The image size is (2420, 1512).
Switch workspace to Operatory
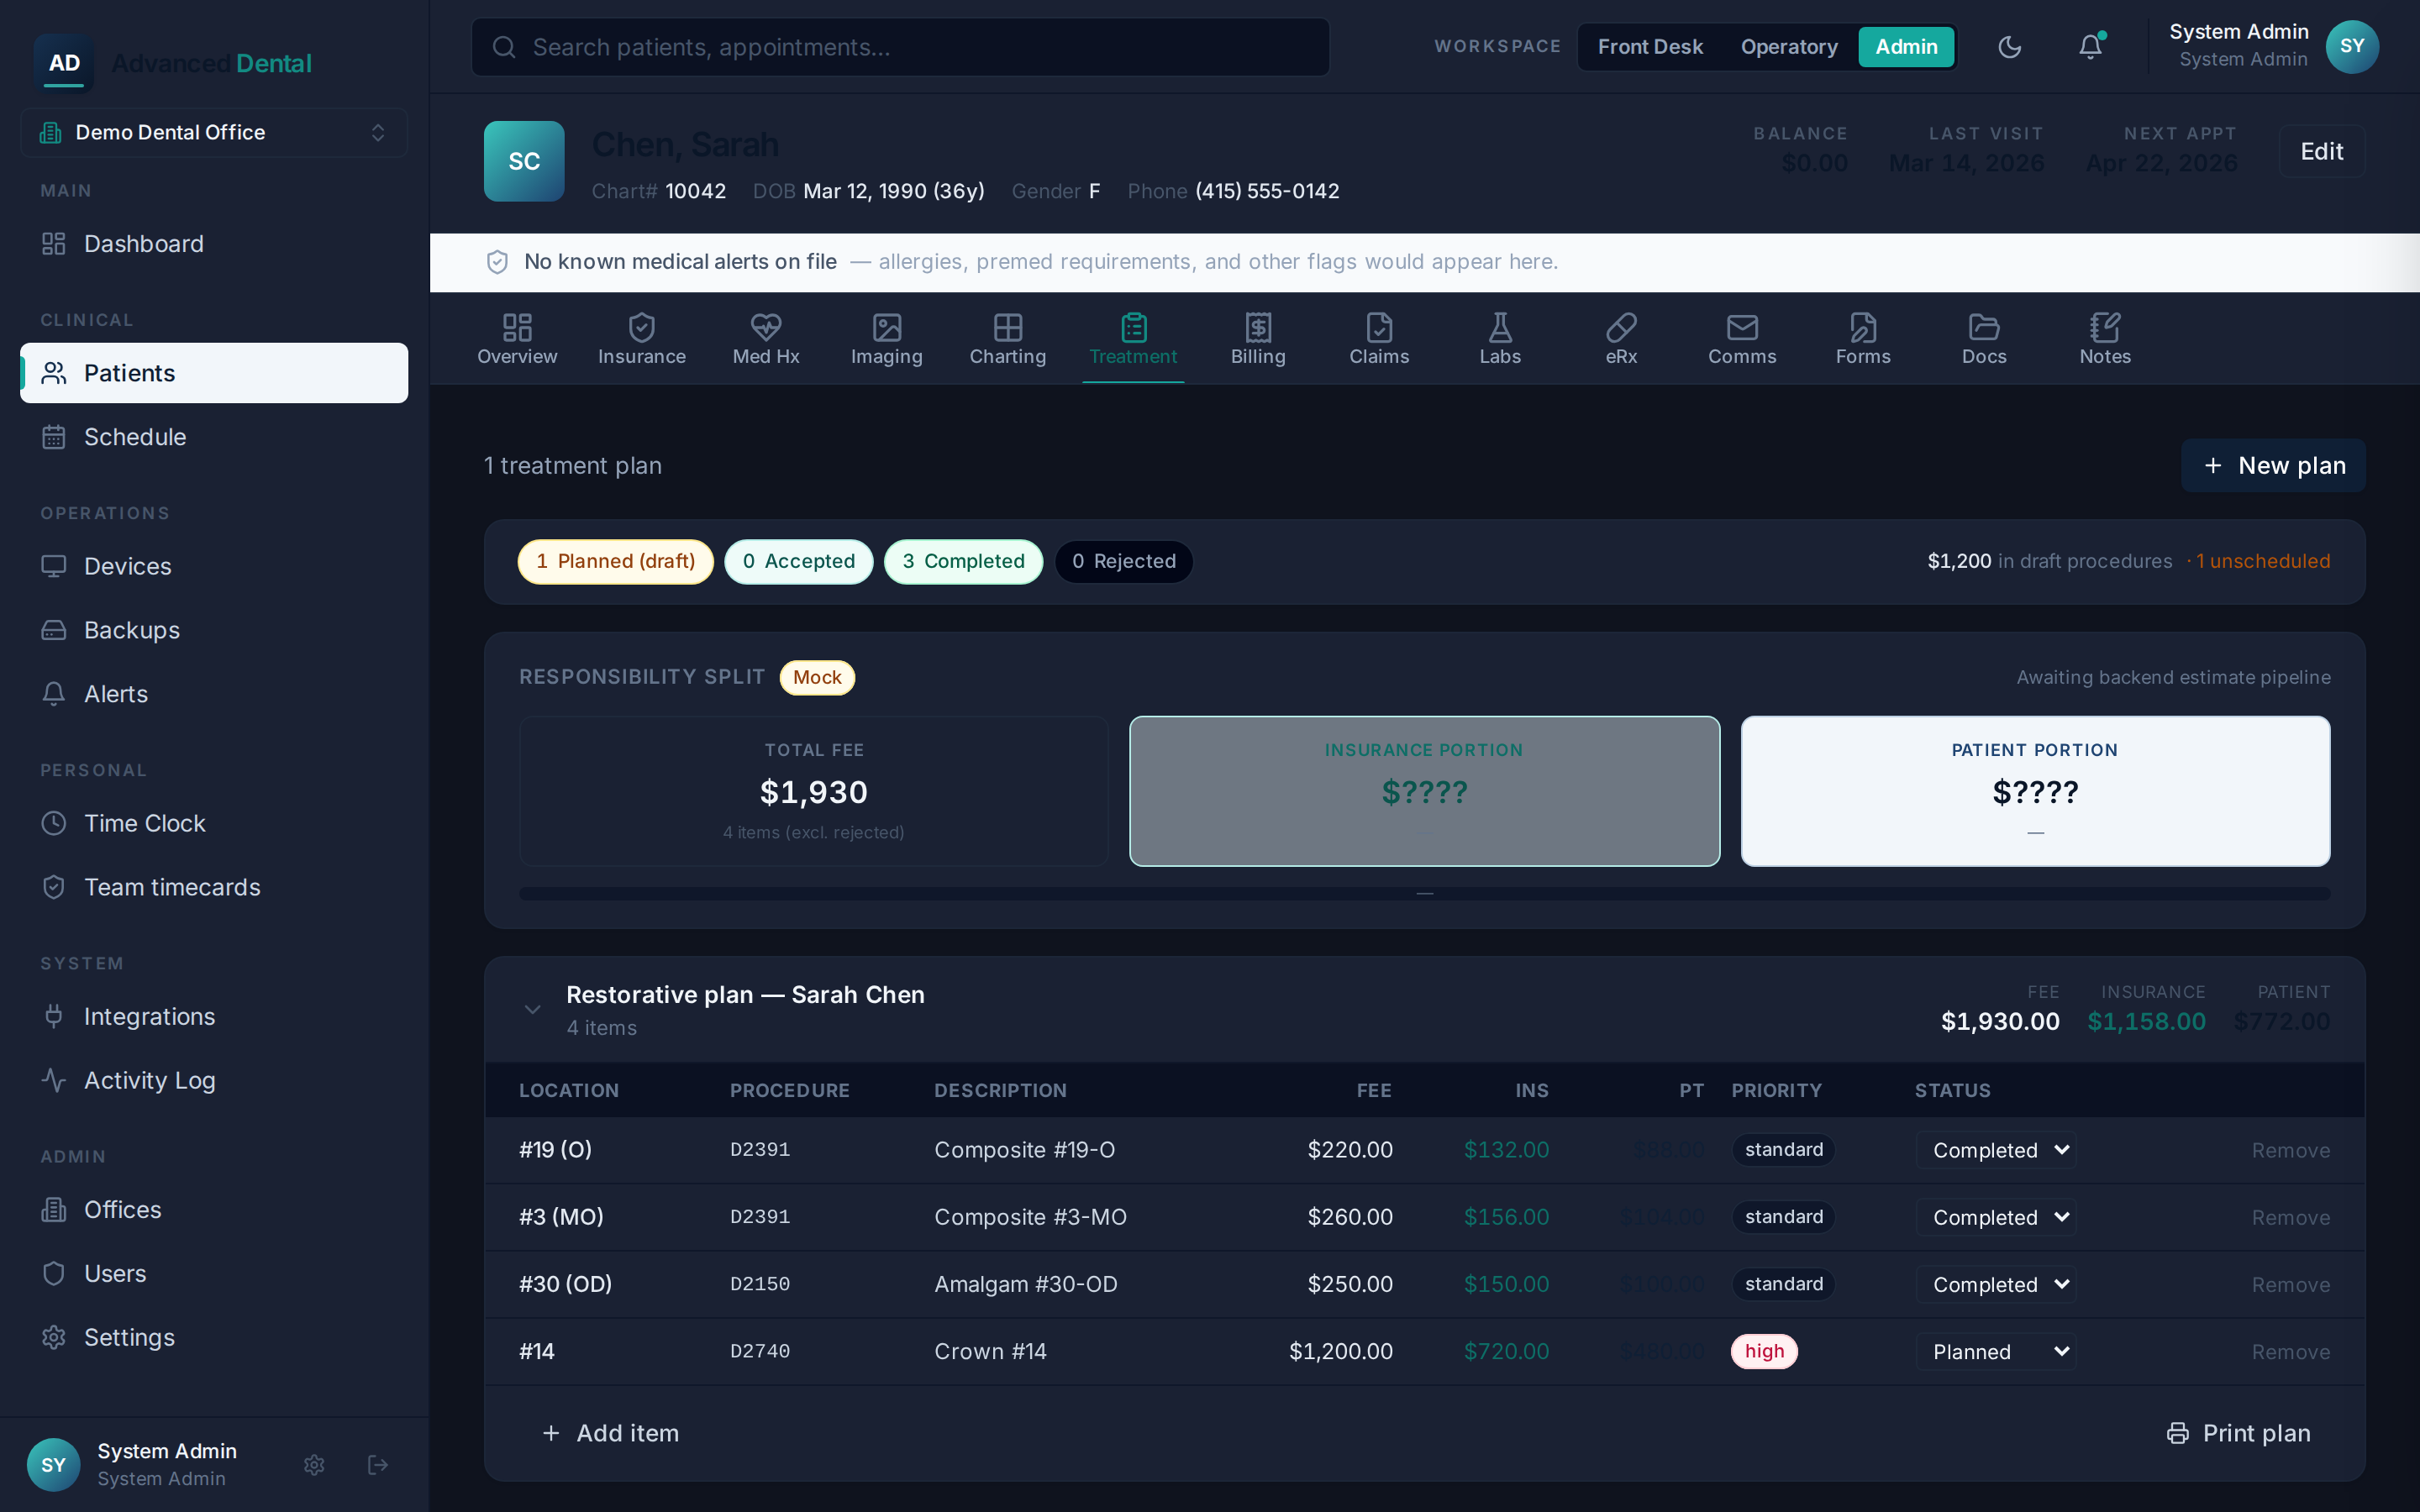coord(1789,47)
